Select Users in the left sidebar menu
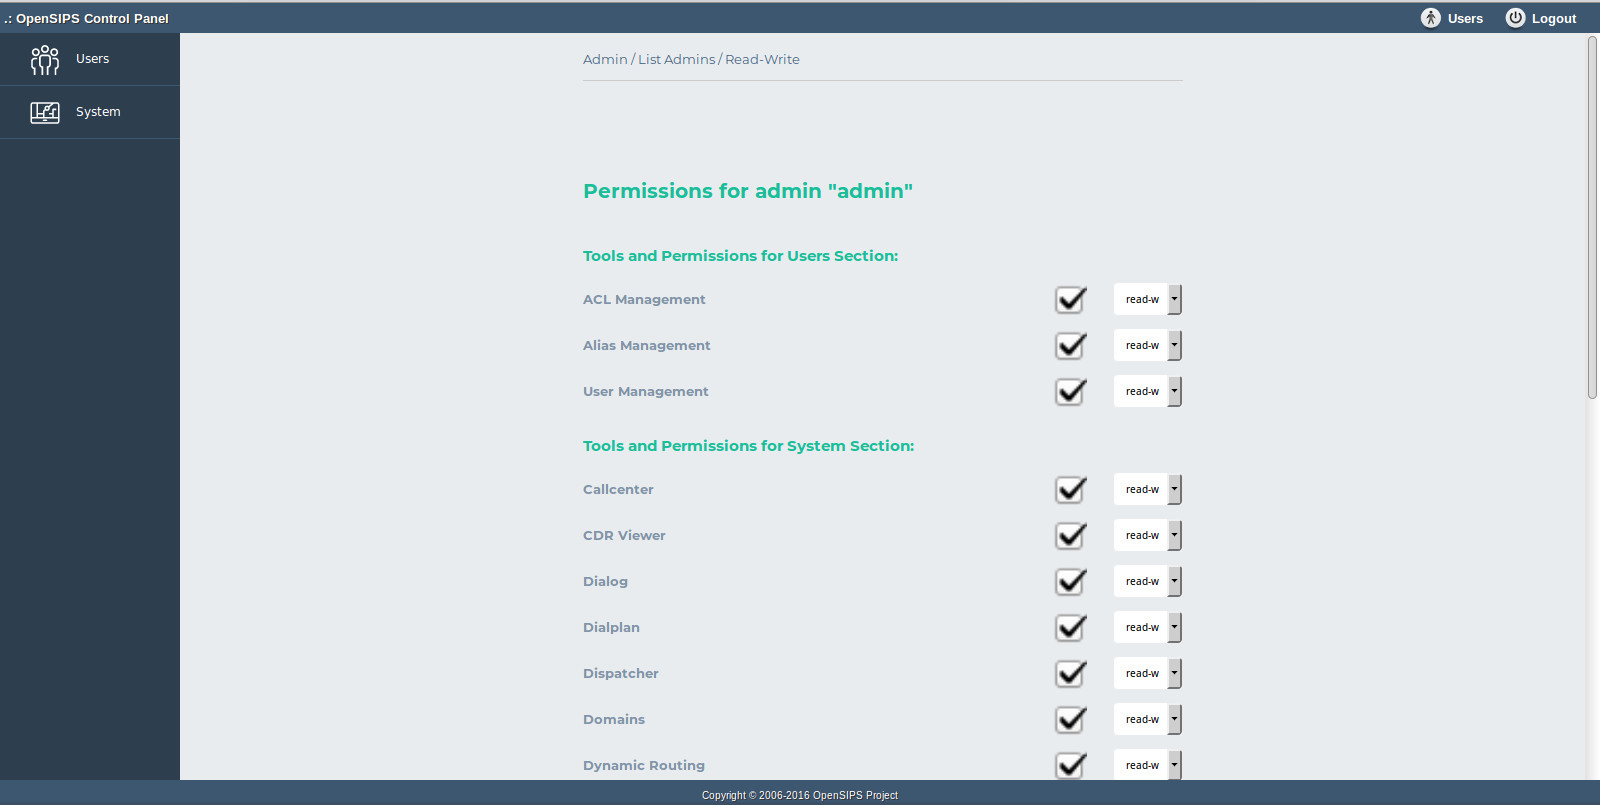 [x=90, y=59]
